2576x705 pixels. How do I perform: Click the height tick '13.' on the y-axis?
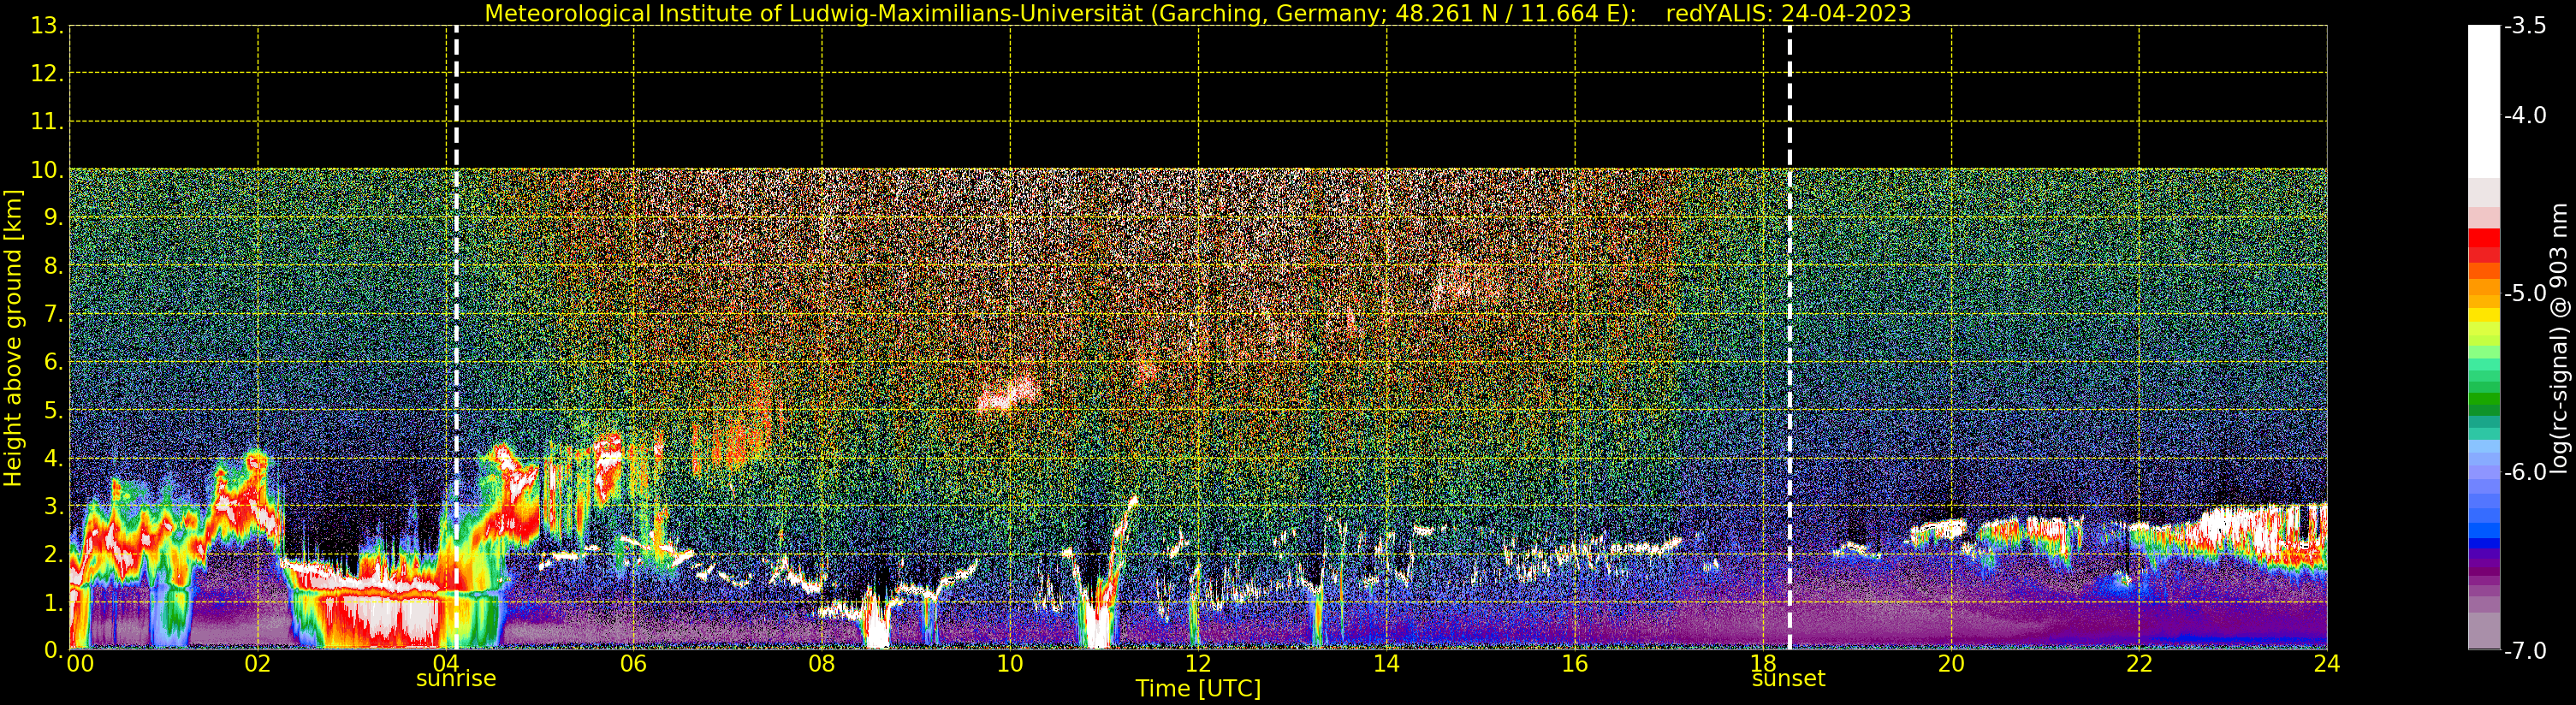coord(47,26)
